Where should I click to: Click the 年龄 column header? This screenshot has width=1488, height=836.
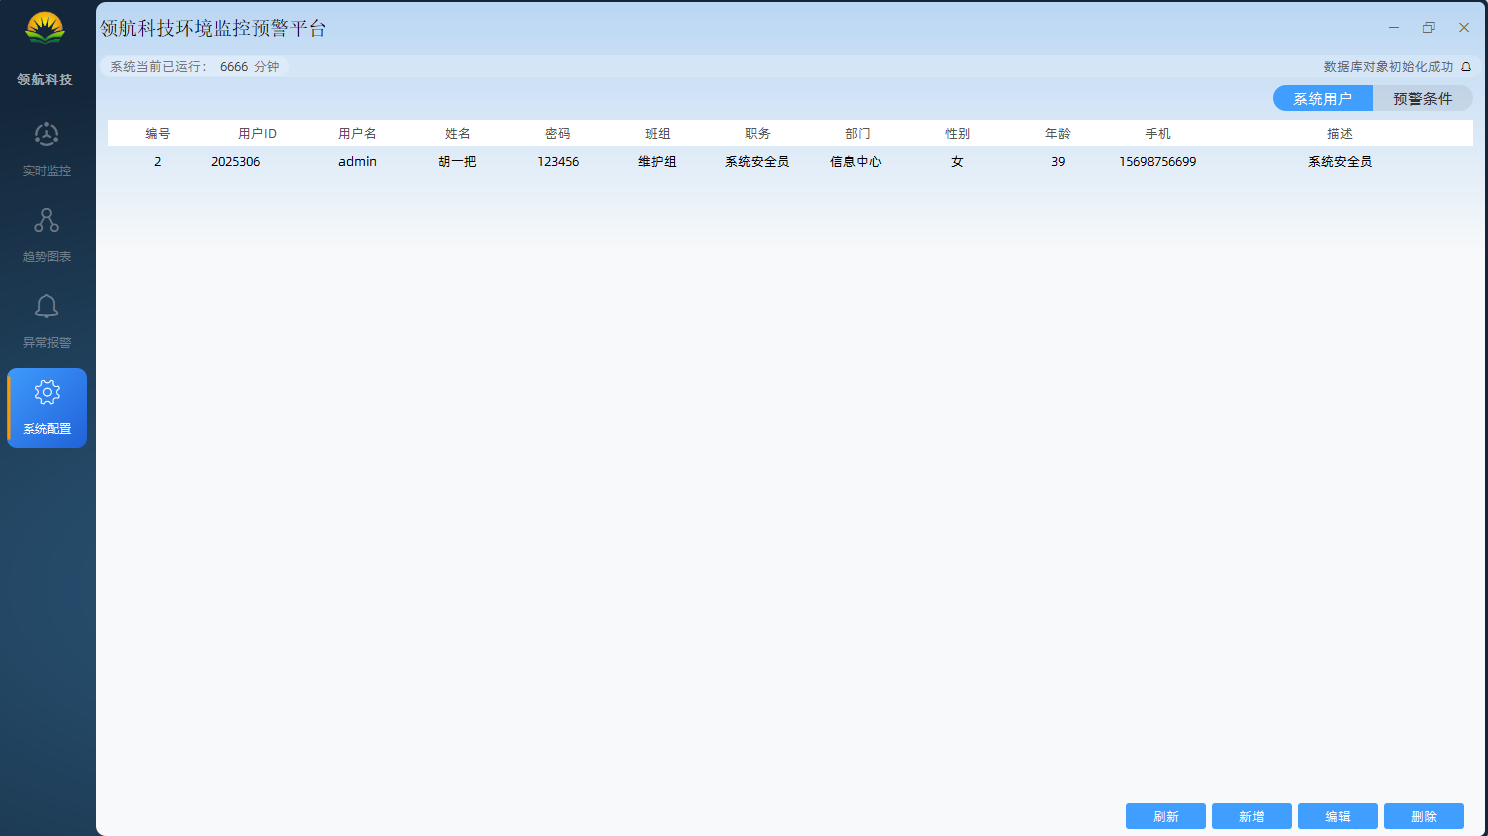click(1058, 133)
